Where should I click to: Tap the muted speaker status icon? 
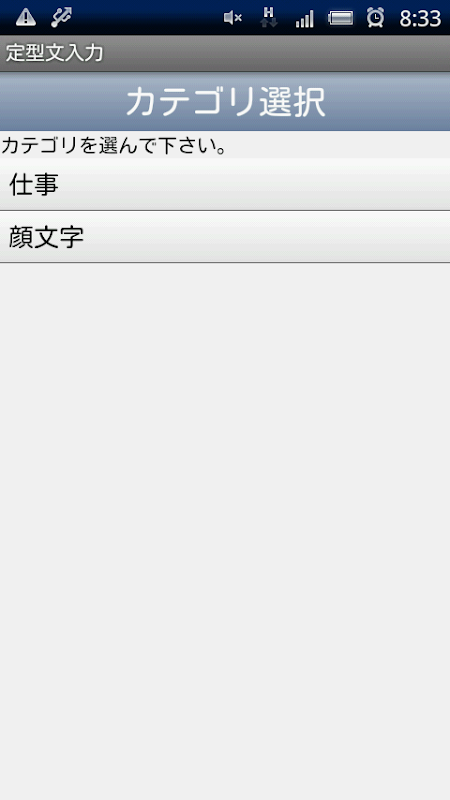[233, 18]
